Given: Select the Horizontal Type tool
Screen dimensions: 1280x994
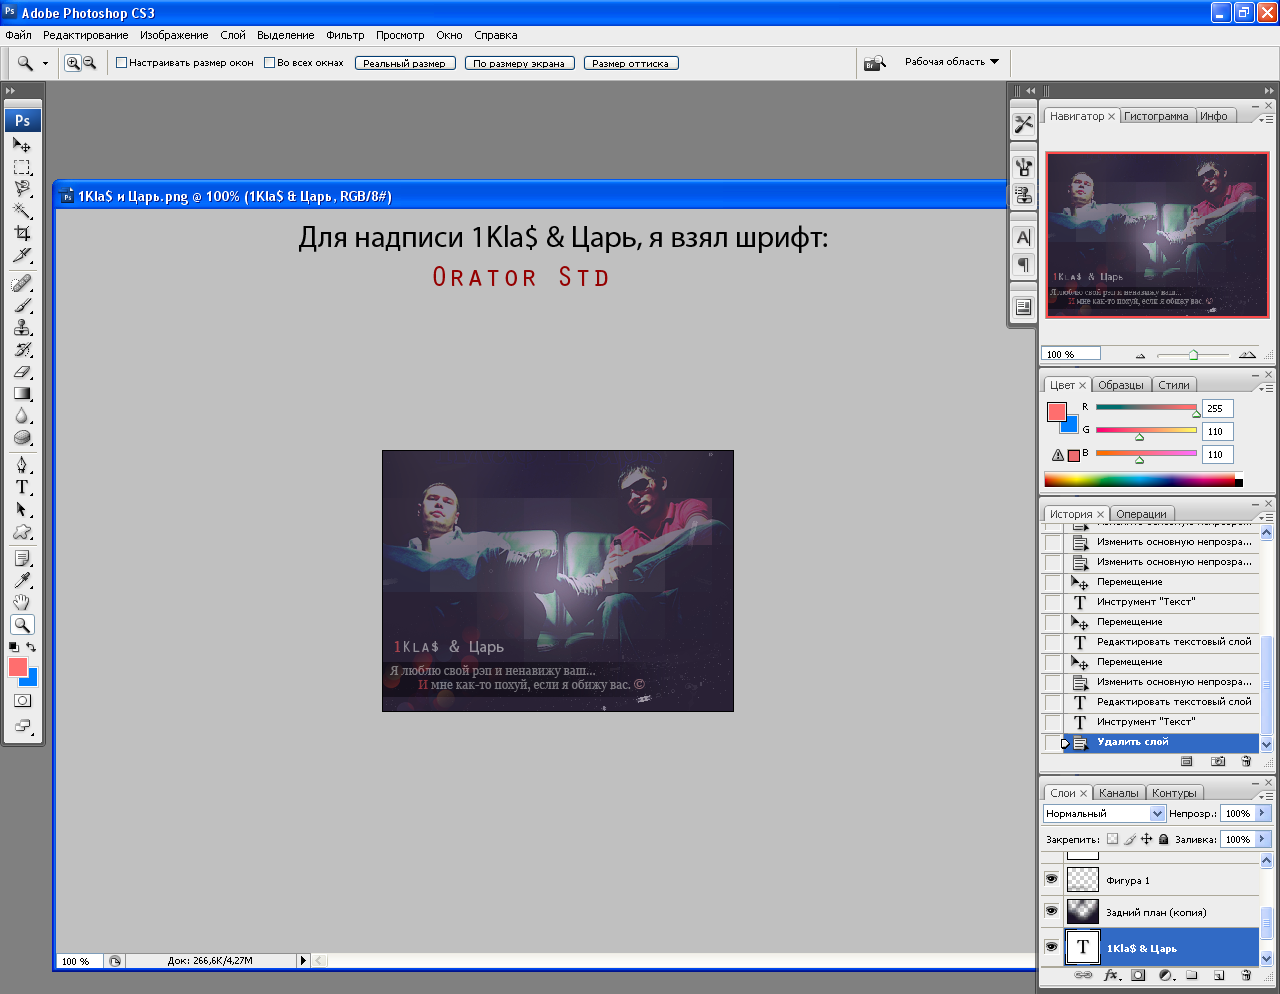Looking at the screenshot, I should pyautogui.click(x=22, y=487).
